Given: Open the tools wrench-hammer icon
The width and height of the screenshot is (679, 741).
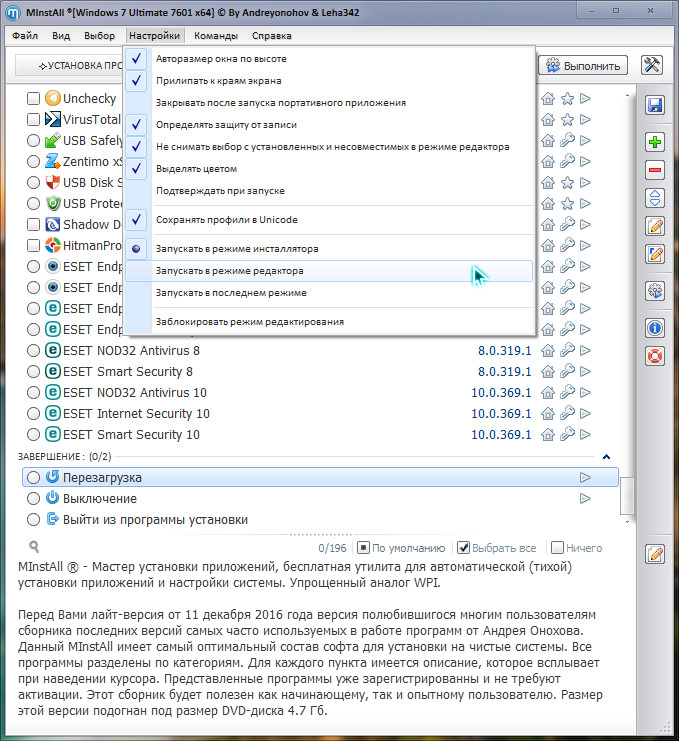Looking at the screenshot, I should (652, 65).
